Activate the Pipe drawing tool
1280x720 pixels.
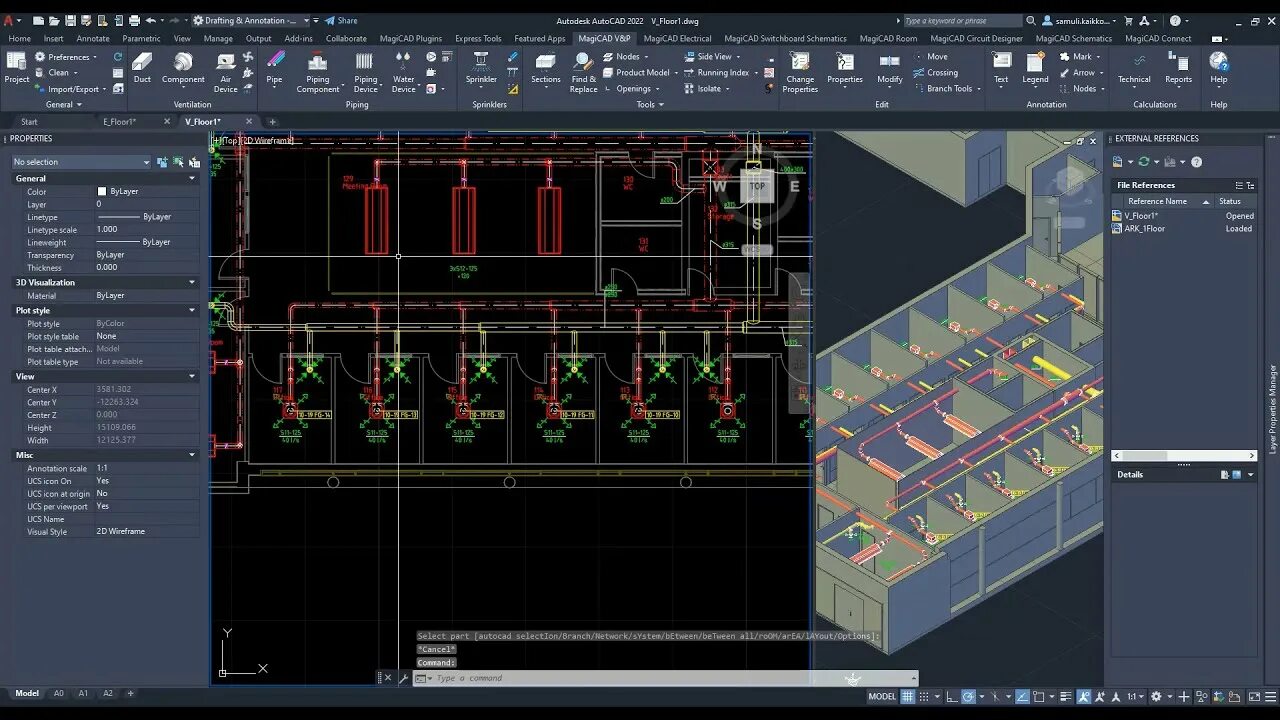pyautogui.click(x=274, y=68)
